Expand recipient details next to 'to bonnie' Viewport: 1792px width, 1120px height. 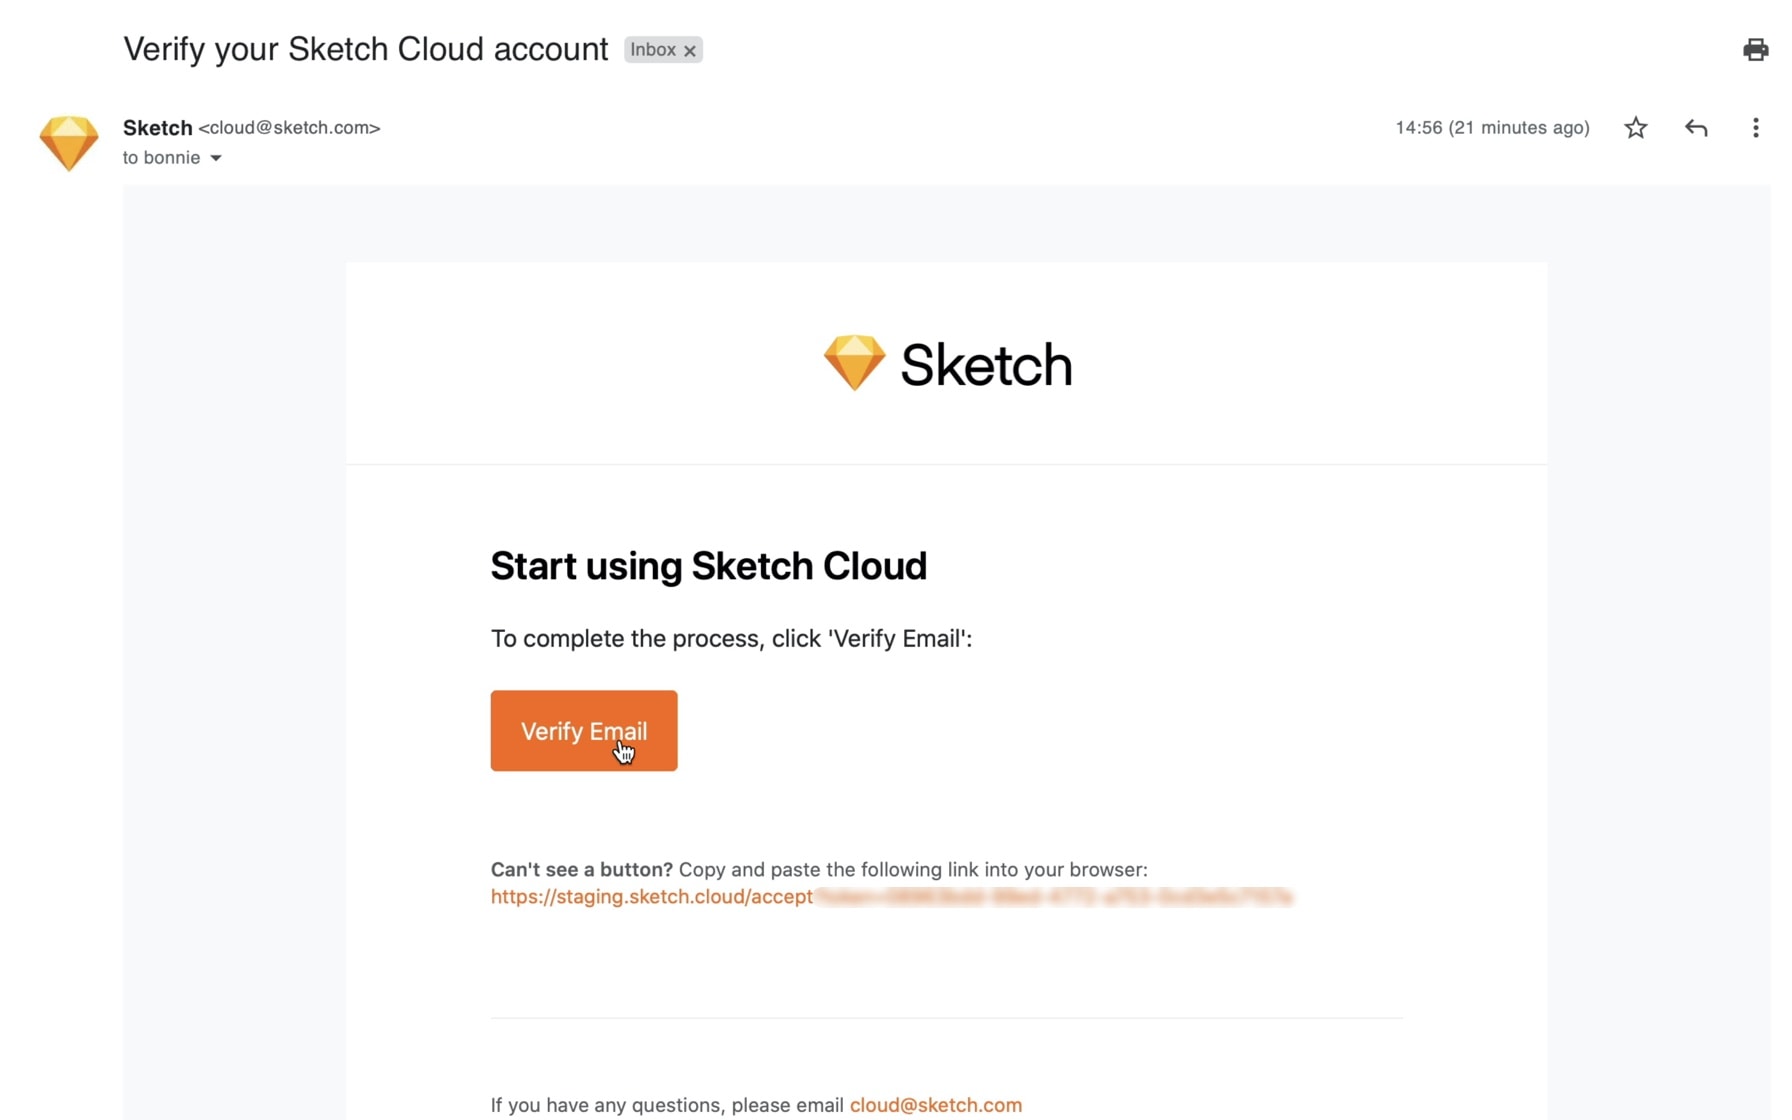(x=216, y=158)
